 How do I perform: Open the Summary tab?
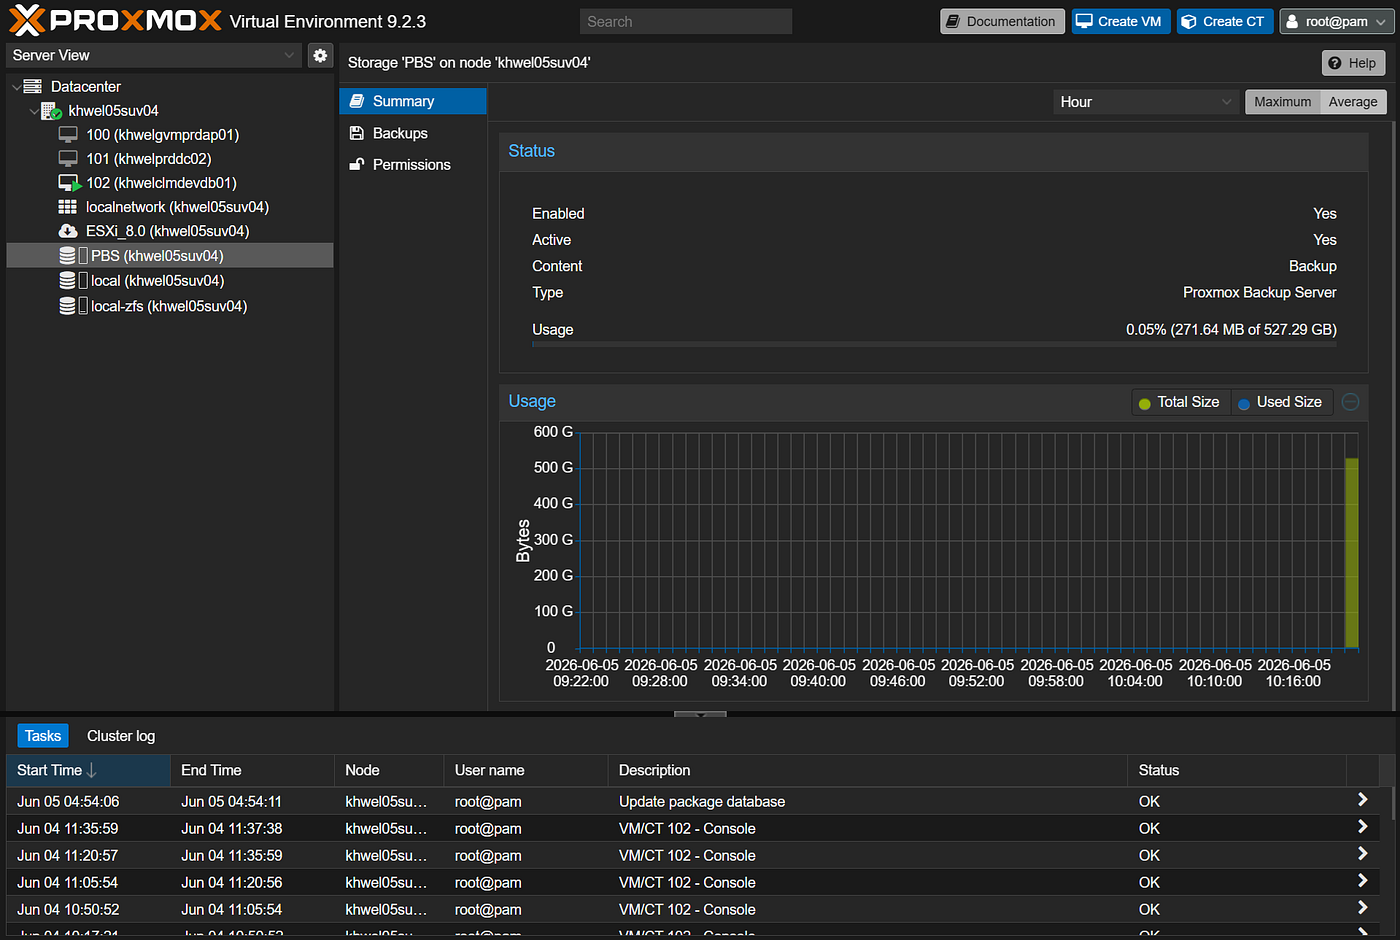pos(413,101)
